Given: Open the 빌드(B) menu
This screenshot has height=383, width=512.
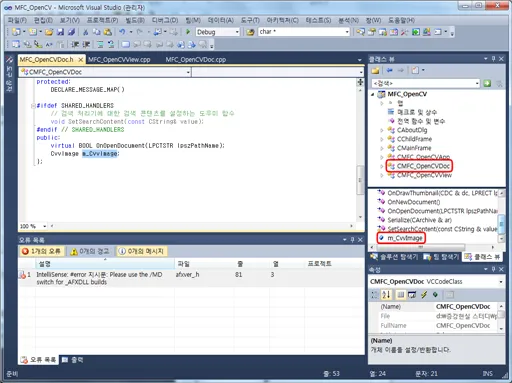Looking at the screenshot, I should coord(135,21).
